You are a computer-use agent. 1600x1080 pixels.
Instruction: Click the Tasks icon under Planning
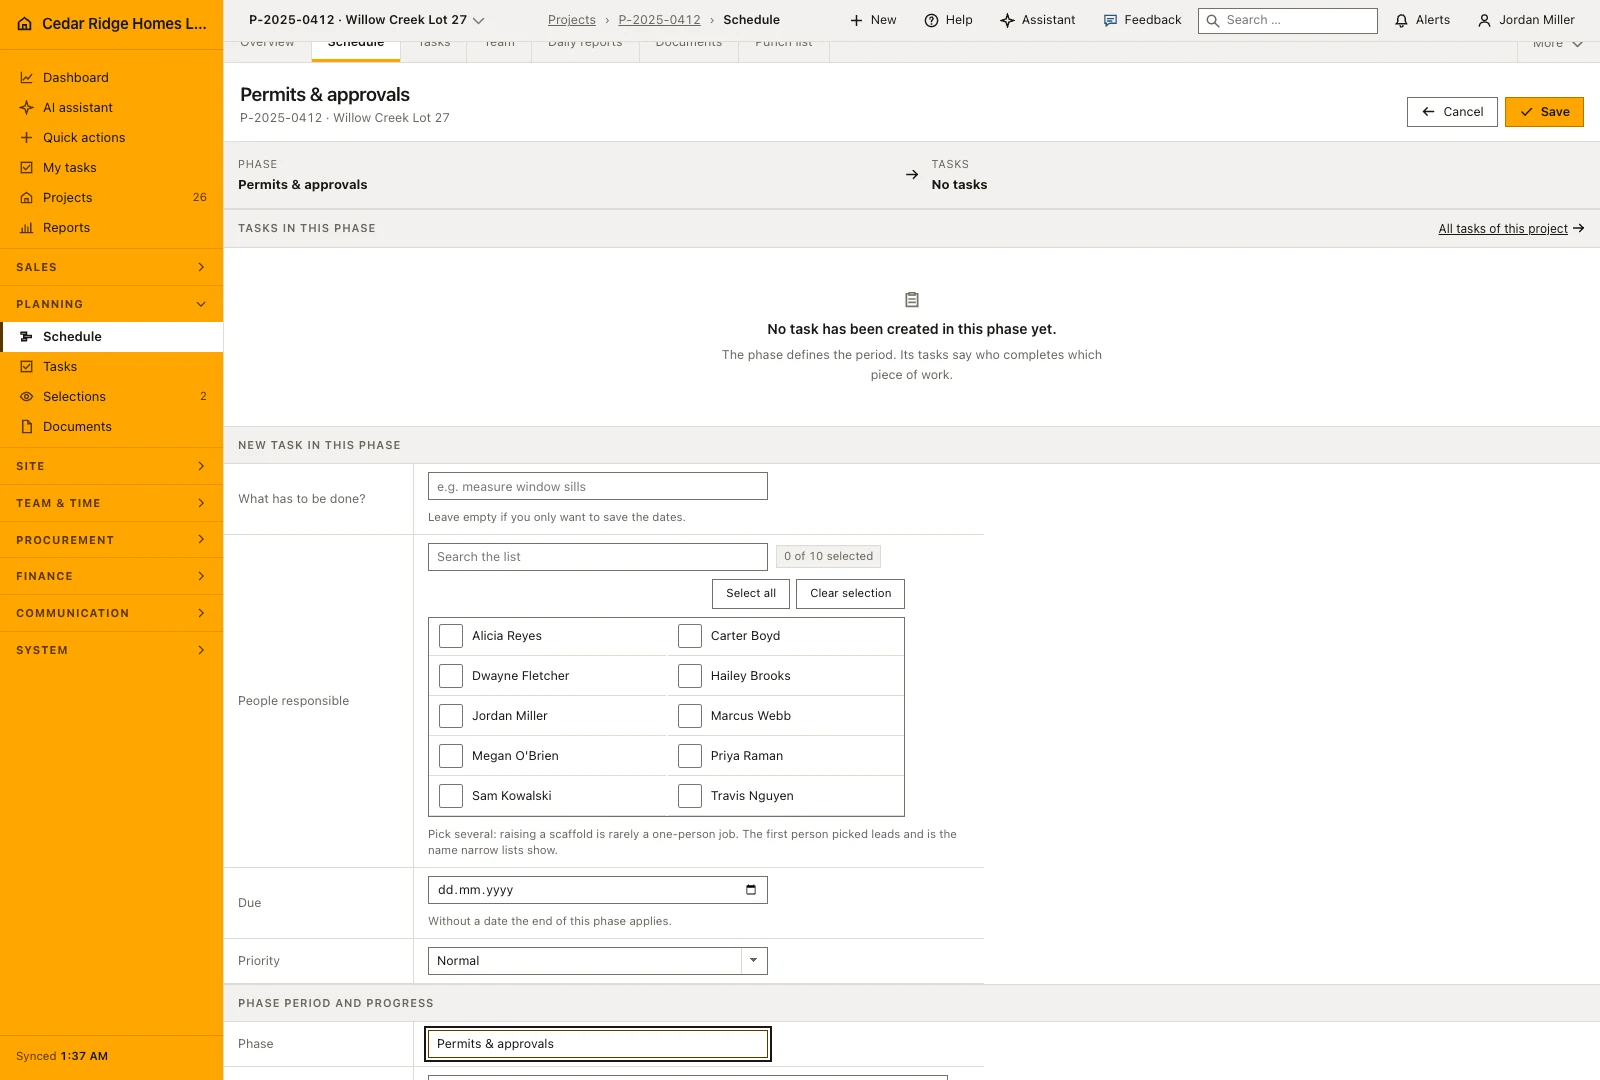click(x=27, y=367)
